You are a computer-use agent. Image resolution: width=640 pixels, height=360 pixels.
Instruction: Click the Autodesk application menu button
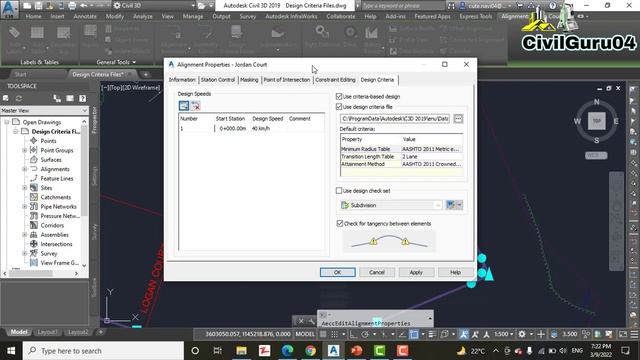9,9
